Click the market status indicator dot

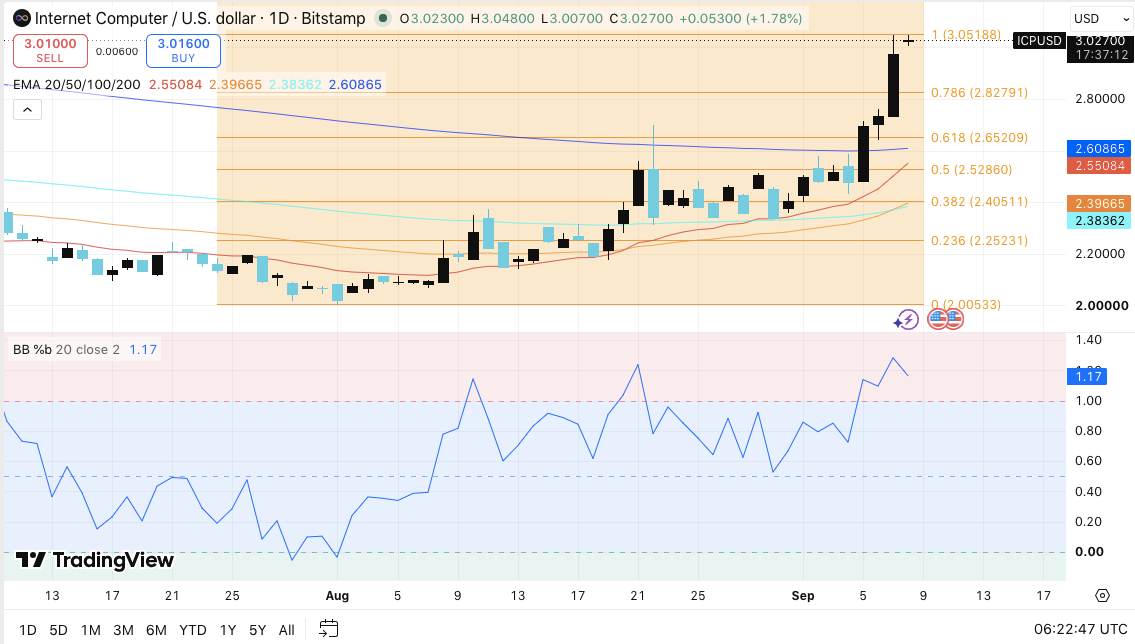coord(383,18)
